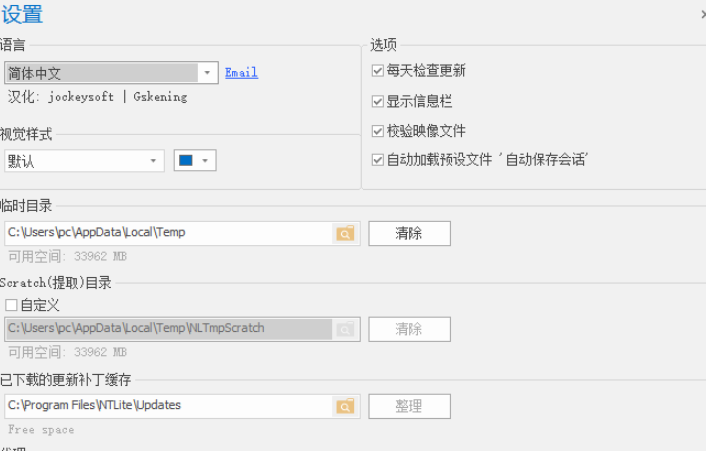Image resolution: width=706 pixels, height=451 pixels.
Task: Click the Free space label
Action: click(x=41, y=430)
